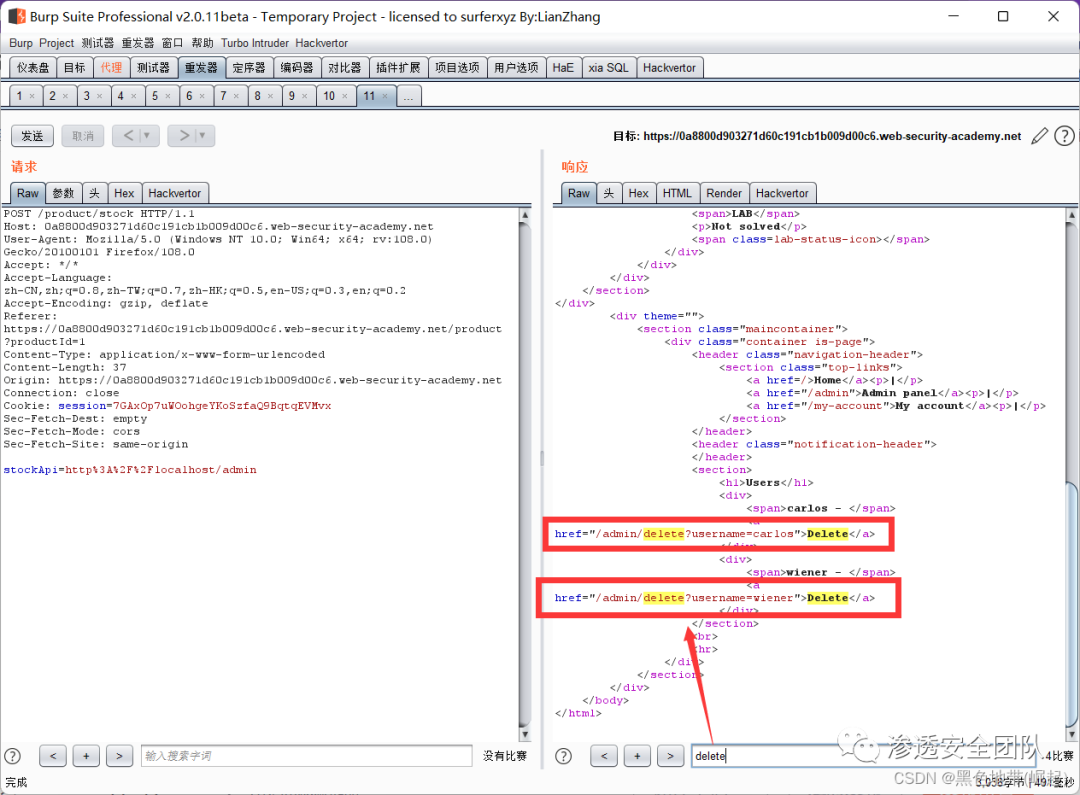
Task: Switch to the 测试器 intruder tab
Action: [x=153, y=68]
